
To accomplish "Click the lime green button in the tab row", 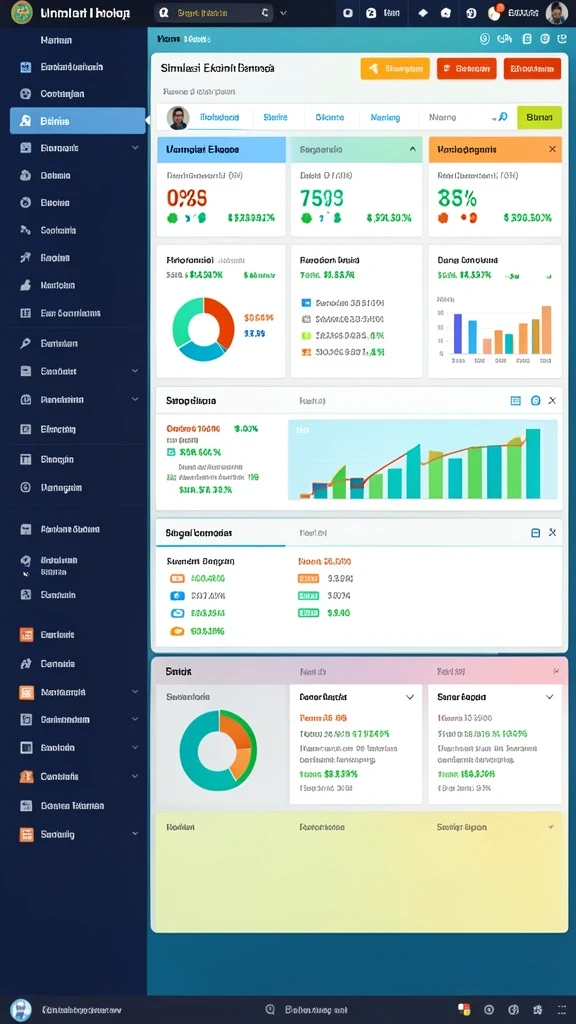I will [x=539, y=117].
